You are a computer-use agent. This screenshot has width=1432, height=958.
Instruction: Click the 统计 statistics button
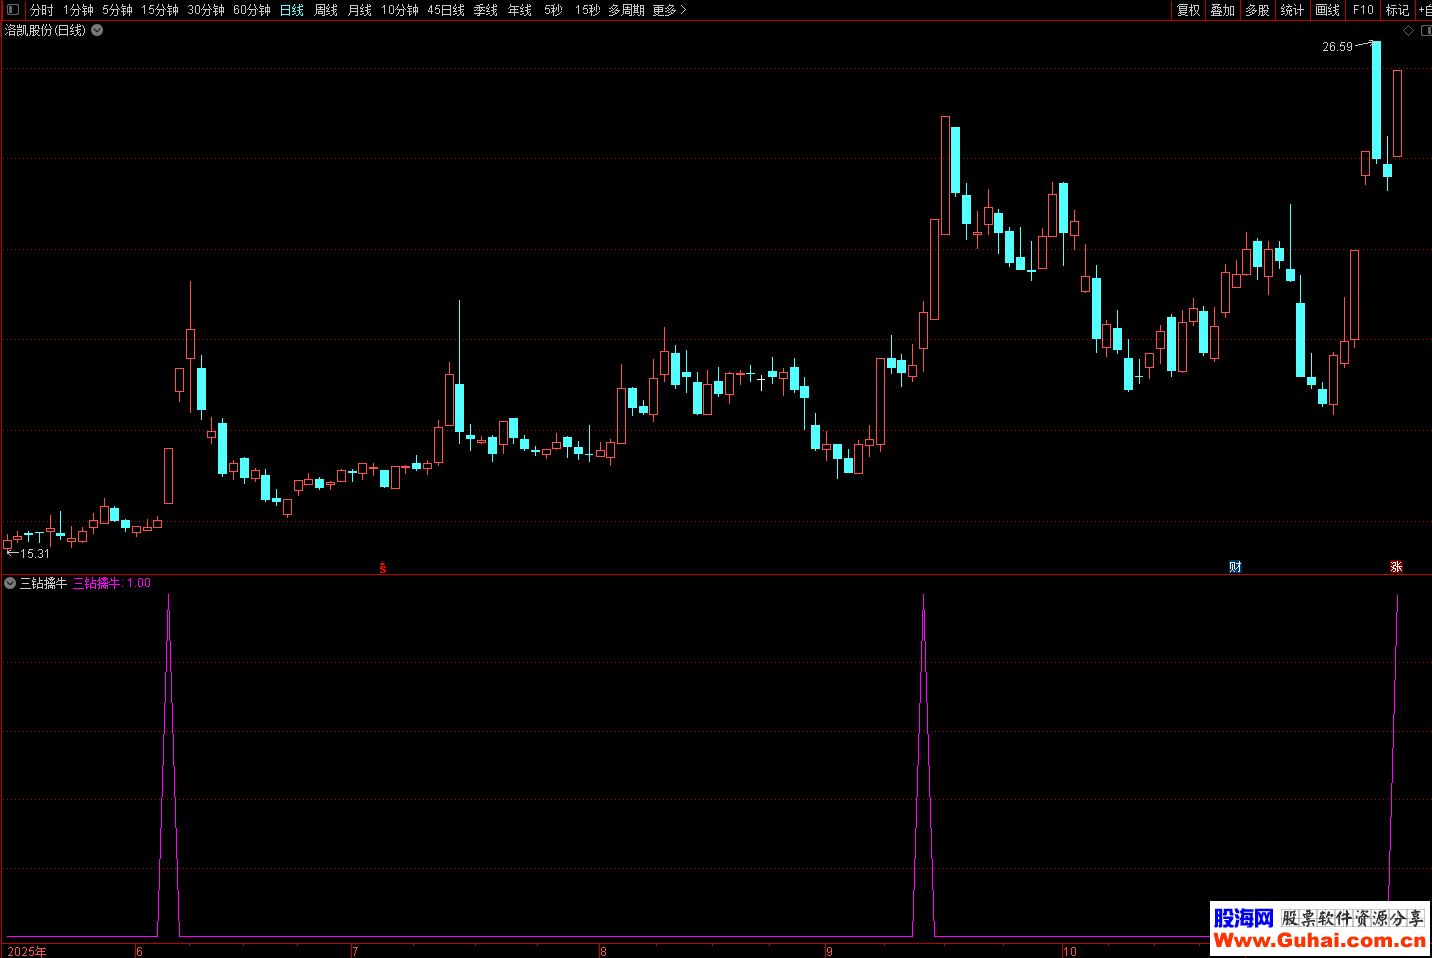1292,10
